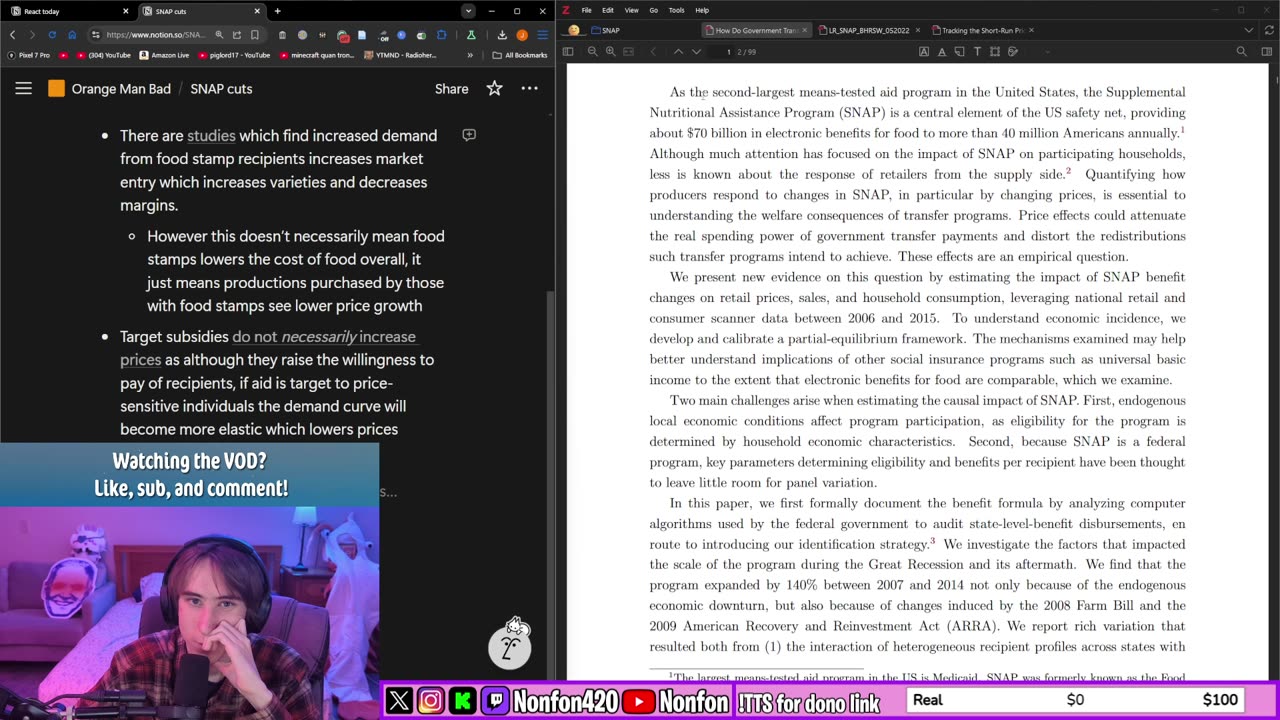
Task: Open a new browser tab
Action: coord(277,11)
